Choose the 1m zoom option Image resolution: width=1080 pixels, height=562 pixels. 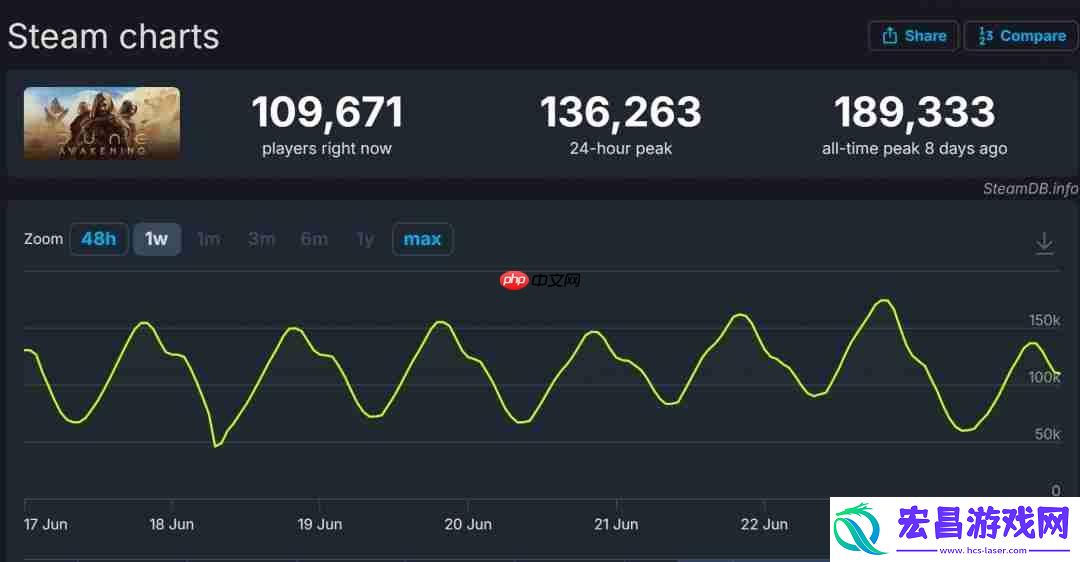(209, 239)
